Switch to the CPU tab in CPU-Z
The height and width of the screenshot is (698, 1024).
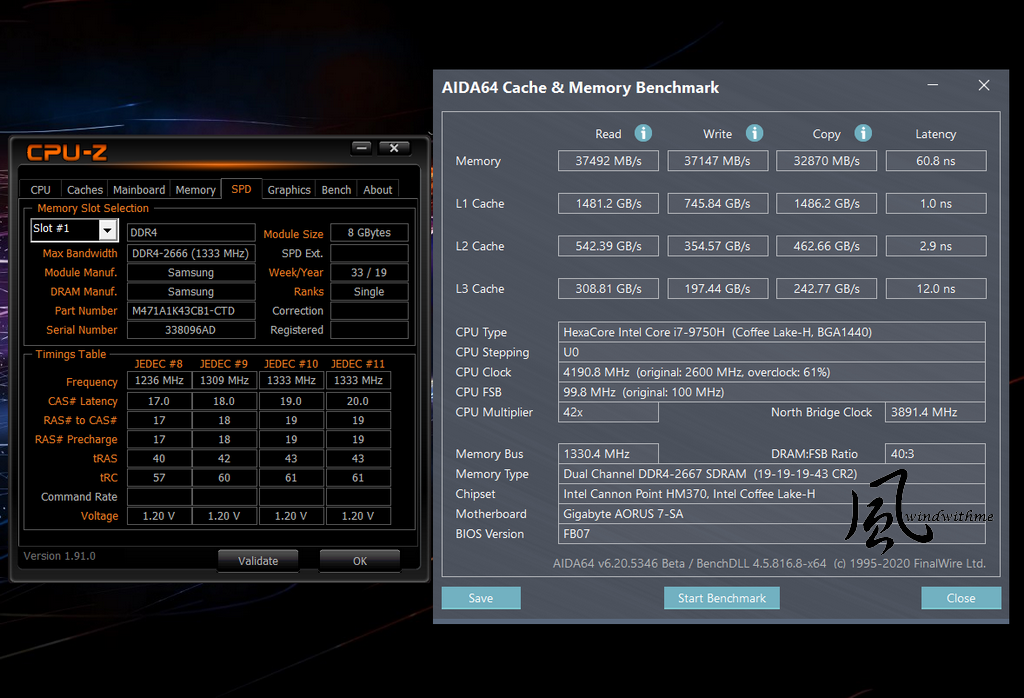point(40,189)
